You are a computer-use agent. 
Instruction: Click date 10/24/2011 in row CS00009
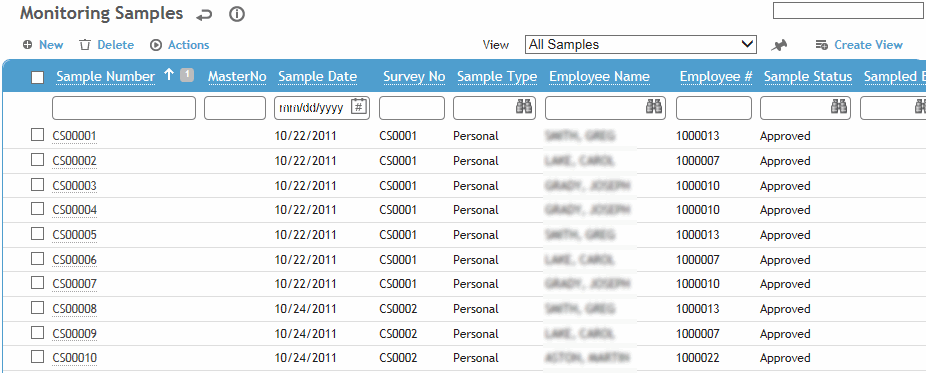(305, 333)
